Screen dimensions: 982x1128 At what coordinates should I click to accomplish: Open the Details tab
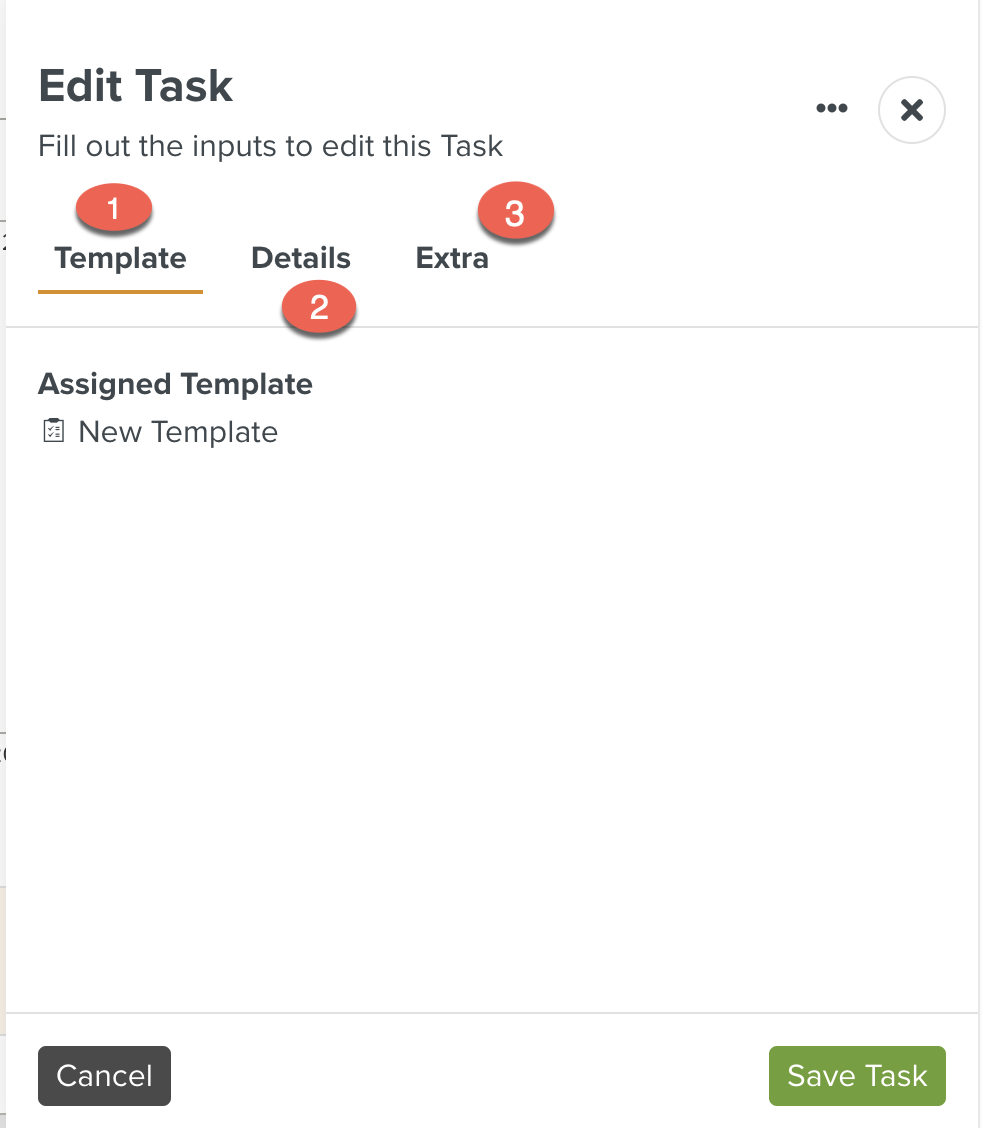301,259
